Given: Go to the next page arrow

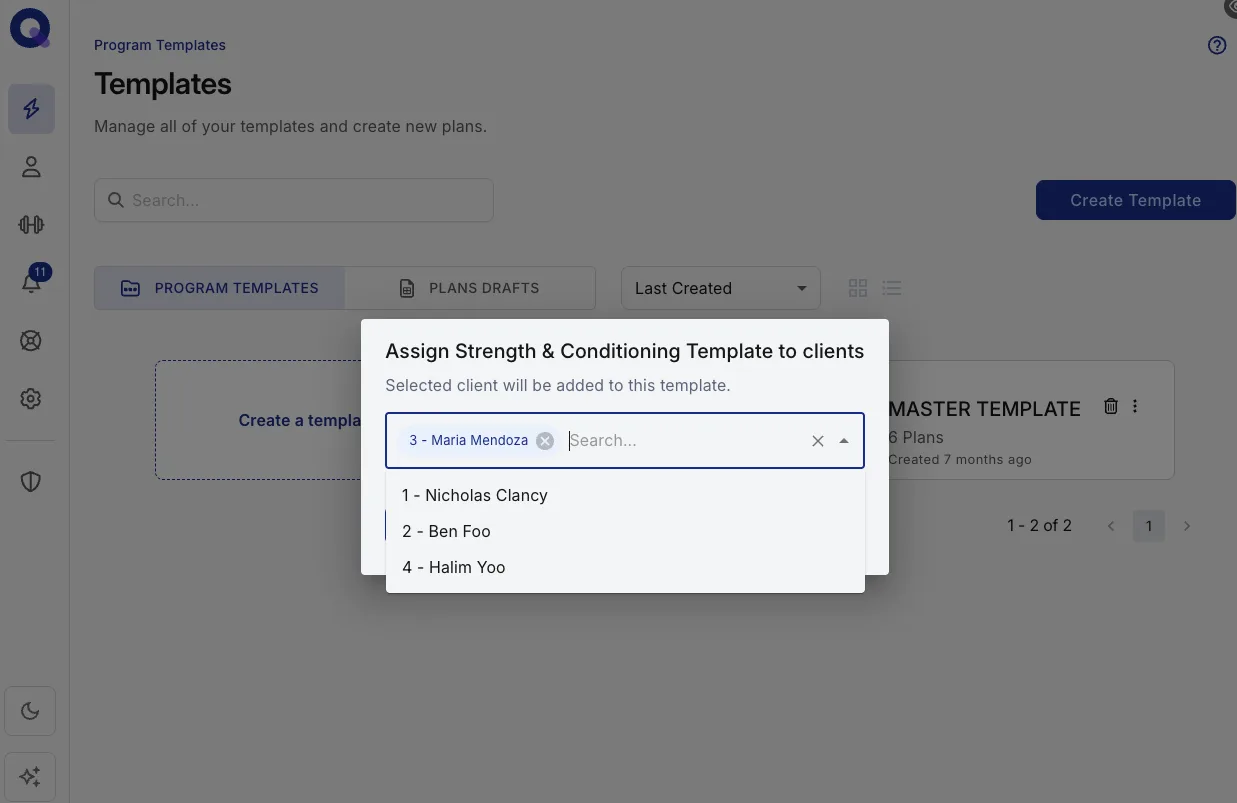Looking at the screenshot, I should [x=1187, y=526].
